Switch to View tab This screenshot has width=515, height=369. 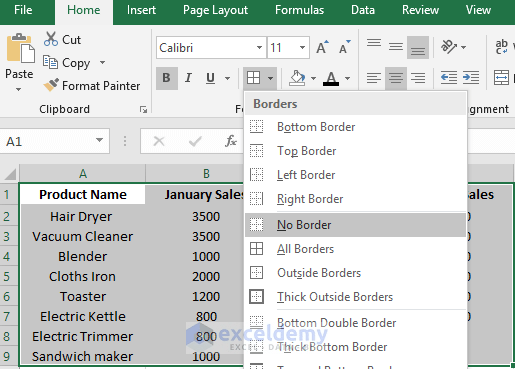[x=478, y=10]
